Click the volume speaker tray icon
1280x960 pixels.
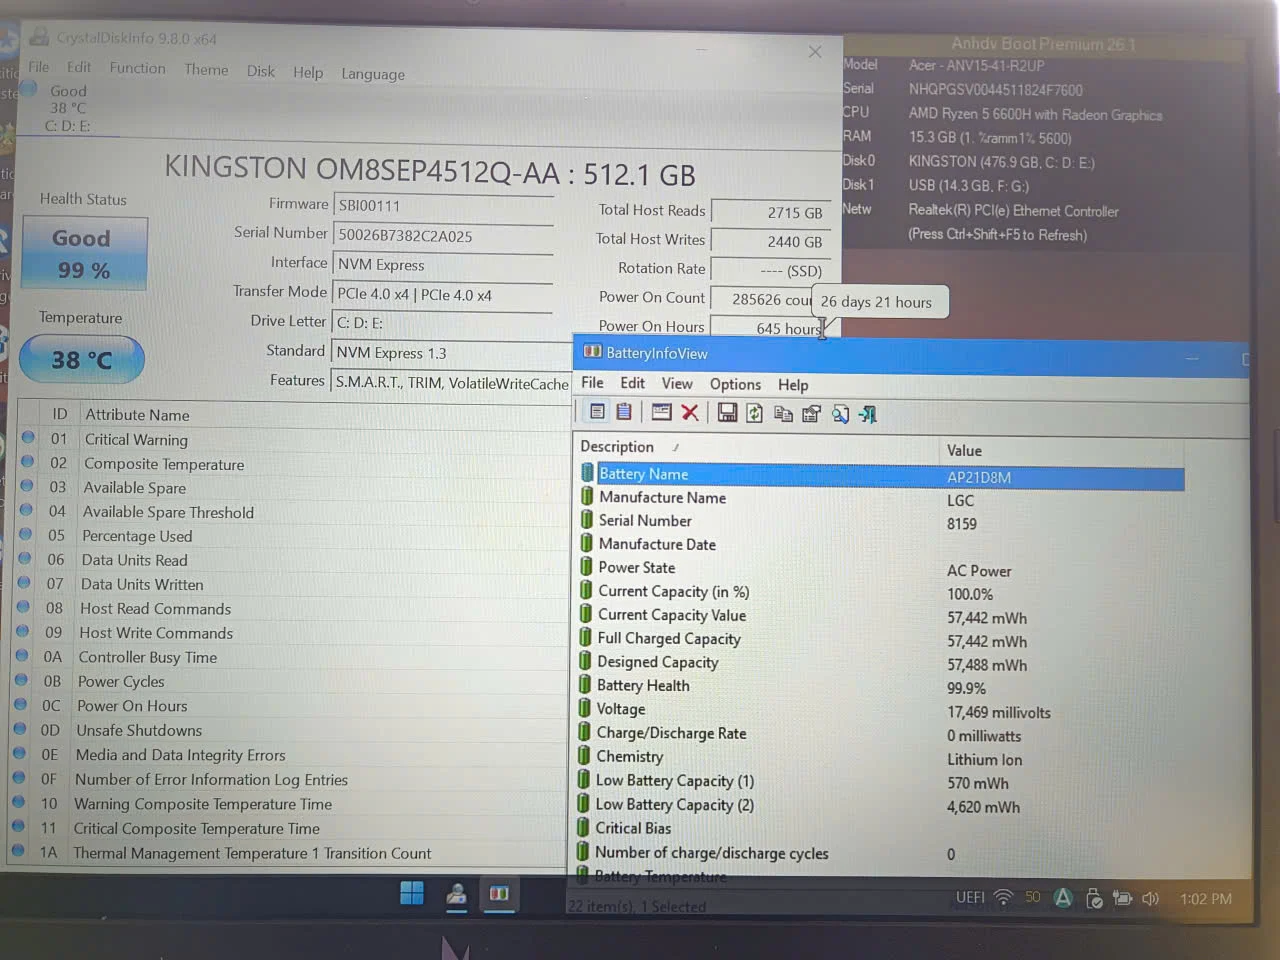click(x=1151, y=898)
